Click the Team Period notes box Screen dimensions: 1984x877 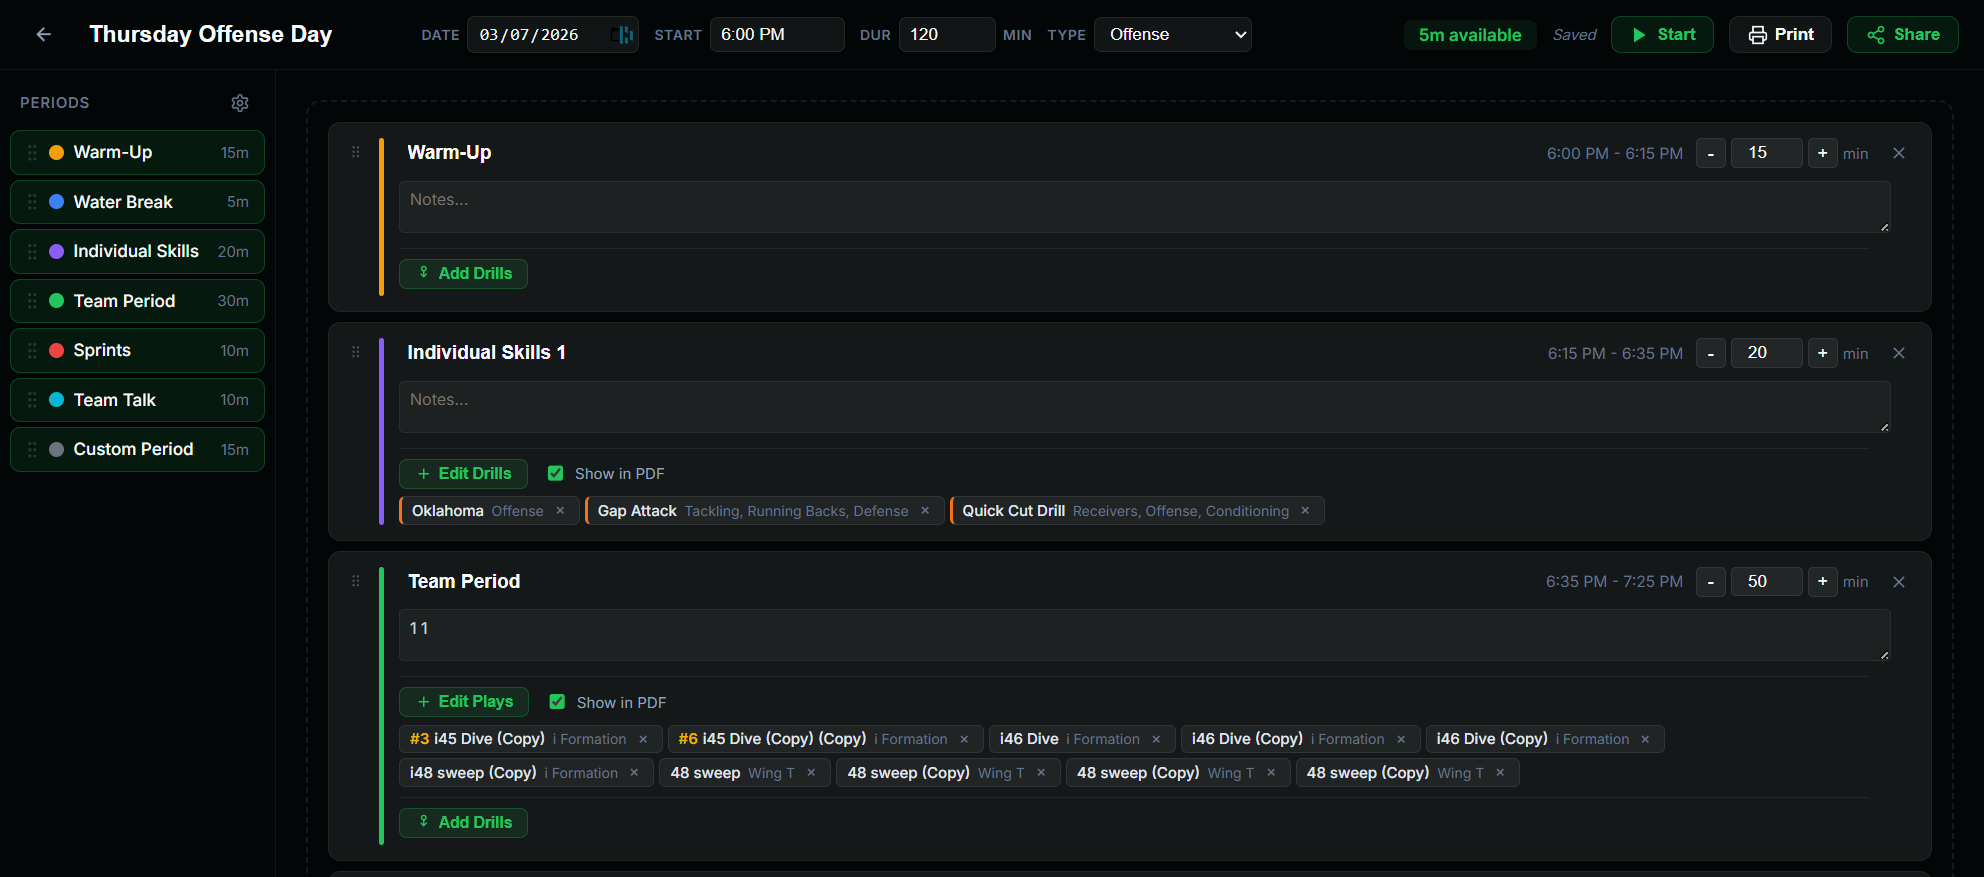pyautogui.click(x=1144, y=635)
